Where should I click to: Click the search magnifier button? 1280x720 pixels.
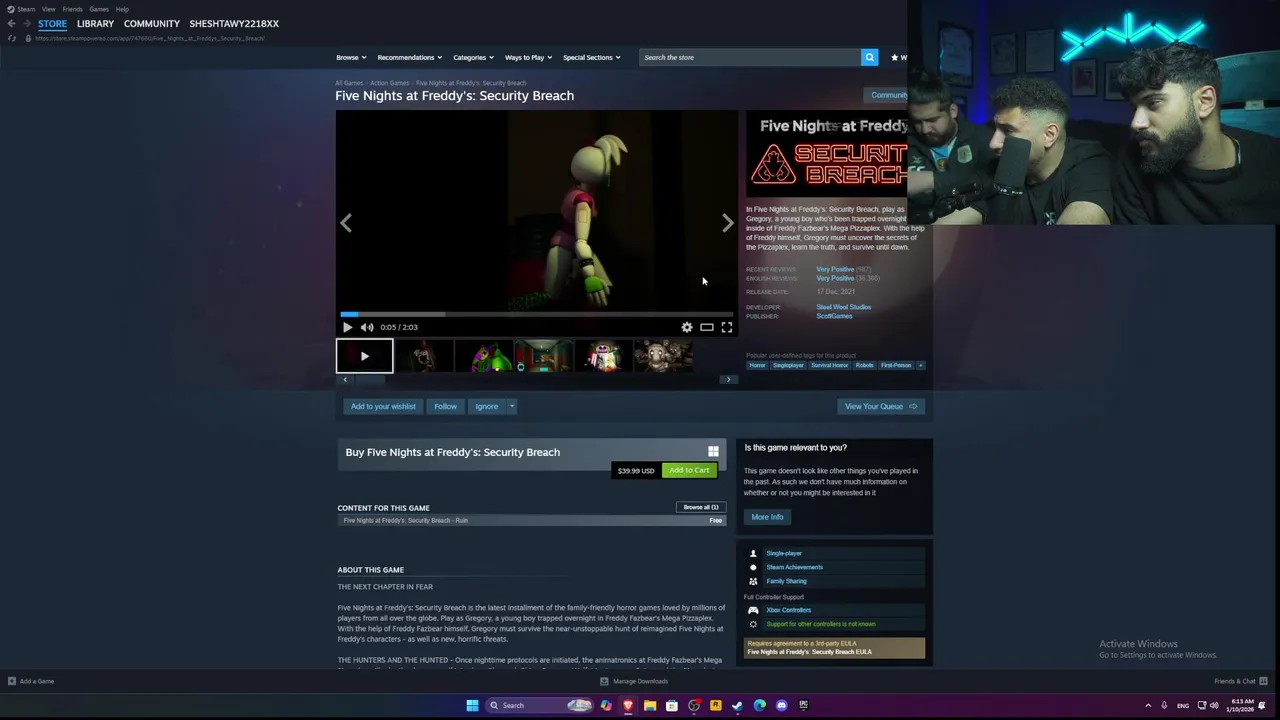point(870,57)
